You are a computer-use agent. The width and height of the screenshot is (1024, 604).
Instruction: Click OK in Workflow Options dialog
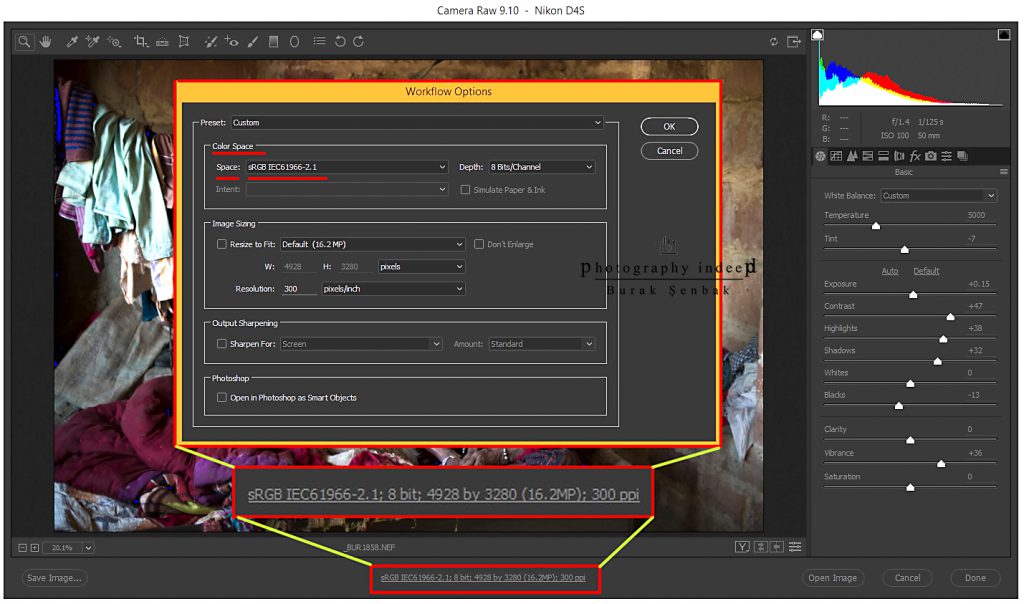669,127
